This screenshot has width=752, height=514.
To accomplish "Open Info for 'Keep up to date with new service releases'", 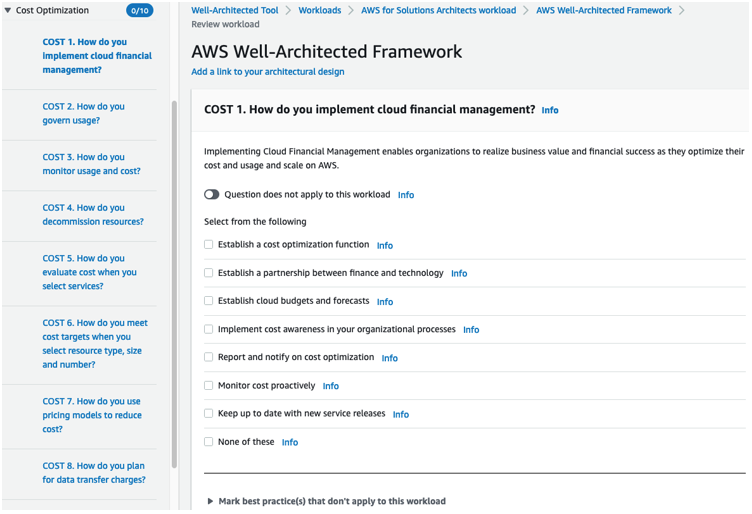I will pyautogui.click(x=400, y=414).
